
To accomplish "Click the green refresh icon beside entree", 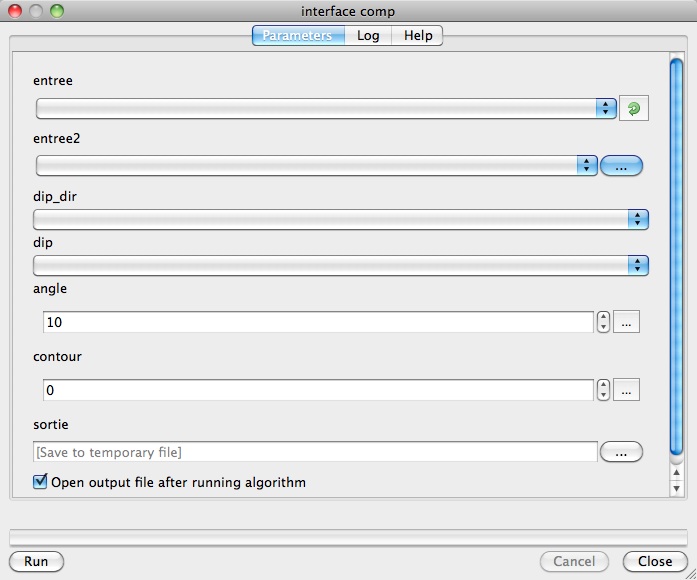I will tap(633, 108).
